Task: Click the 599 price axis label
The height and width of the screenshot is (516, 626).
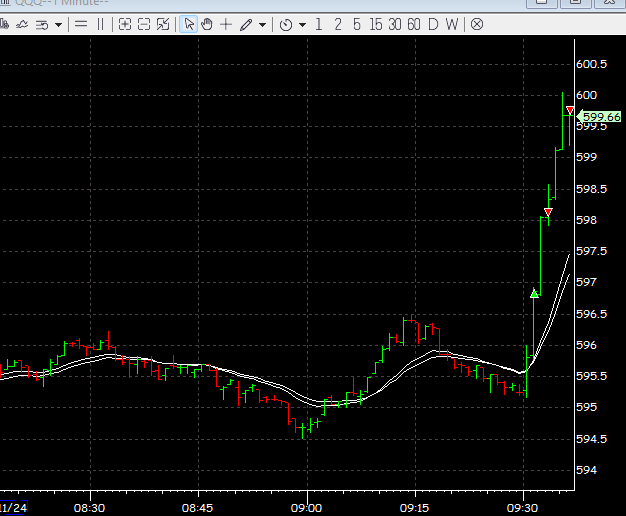Action: (586, 157)
